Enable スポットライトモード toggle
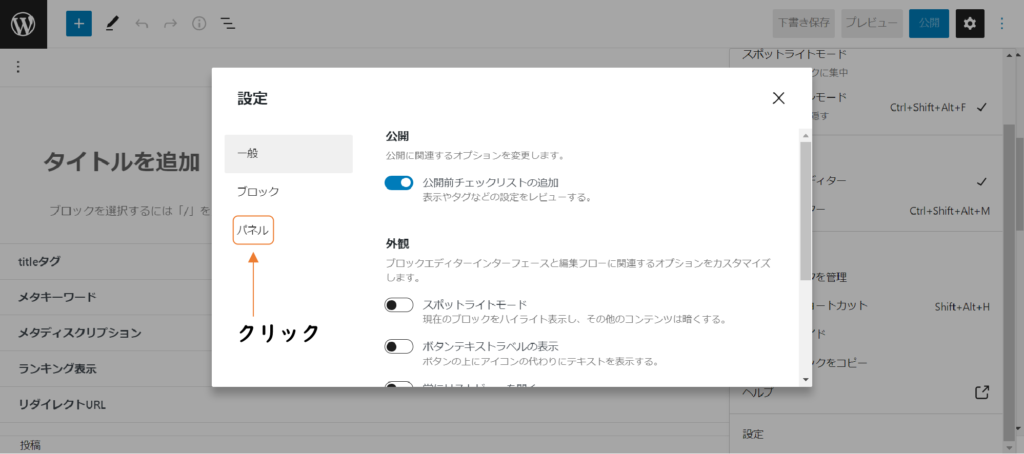The height and width of the screenshot is (454, 1024). click(x=398, y=305)
